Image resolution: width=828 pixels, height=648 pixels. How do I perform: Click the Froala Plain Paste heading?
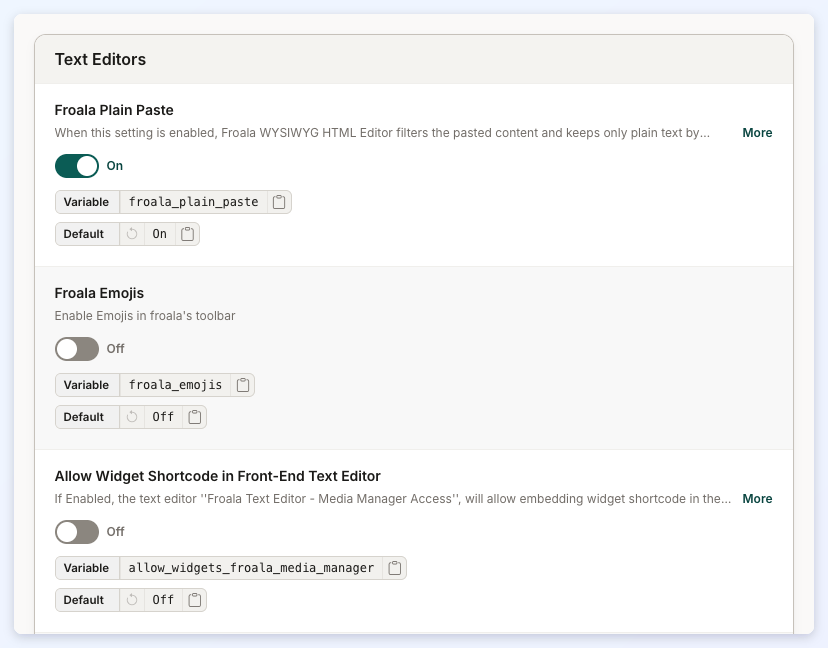pos(114,110)
